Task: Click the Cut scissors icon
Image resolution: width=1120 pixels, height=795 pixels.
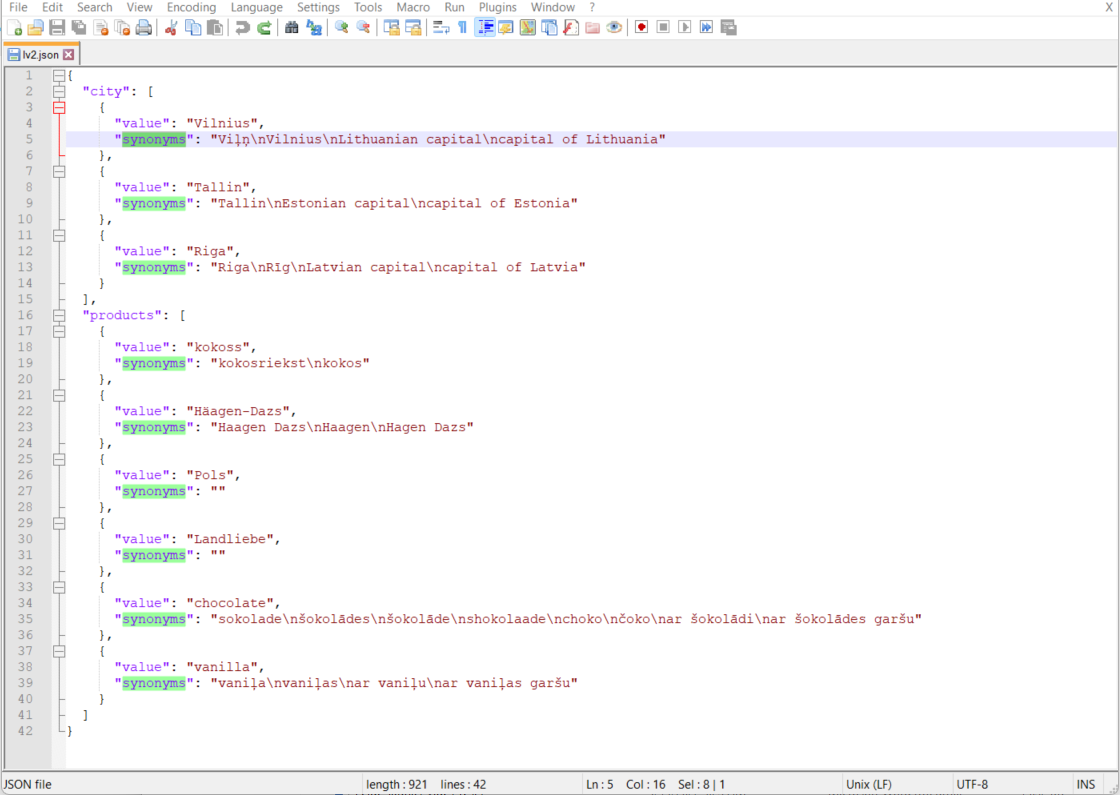Action: pyautogui.click(x=171, y=27)
